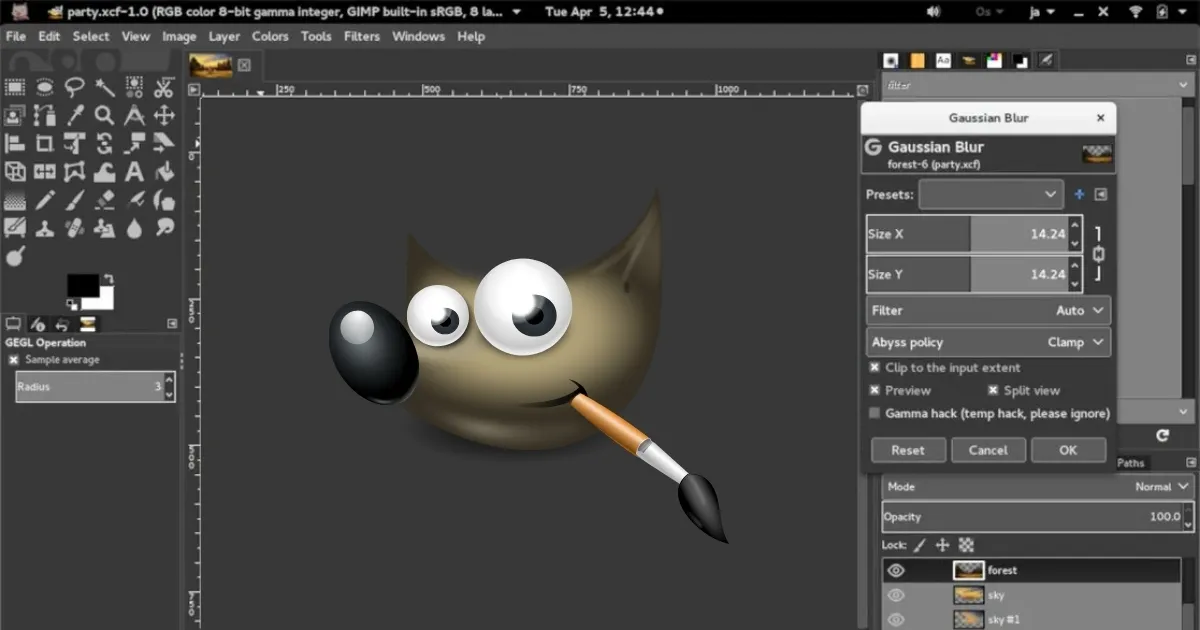
Task: Open the window title dropdown arrow
Action: point(516,12)
